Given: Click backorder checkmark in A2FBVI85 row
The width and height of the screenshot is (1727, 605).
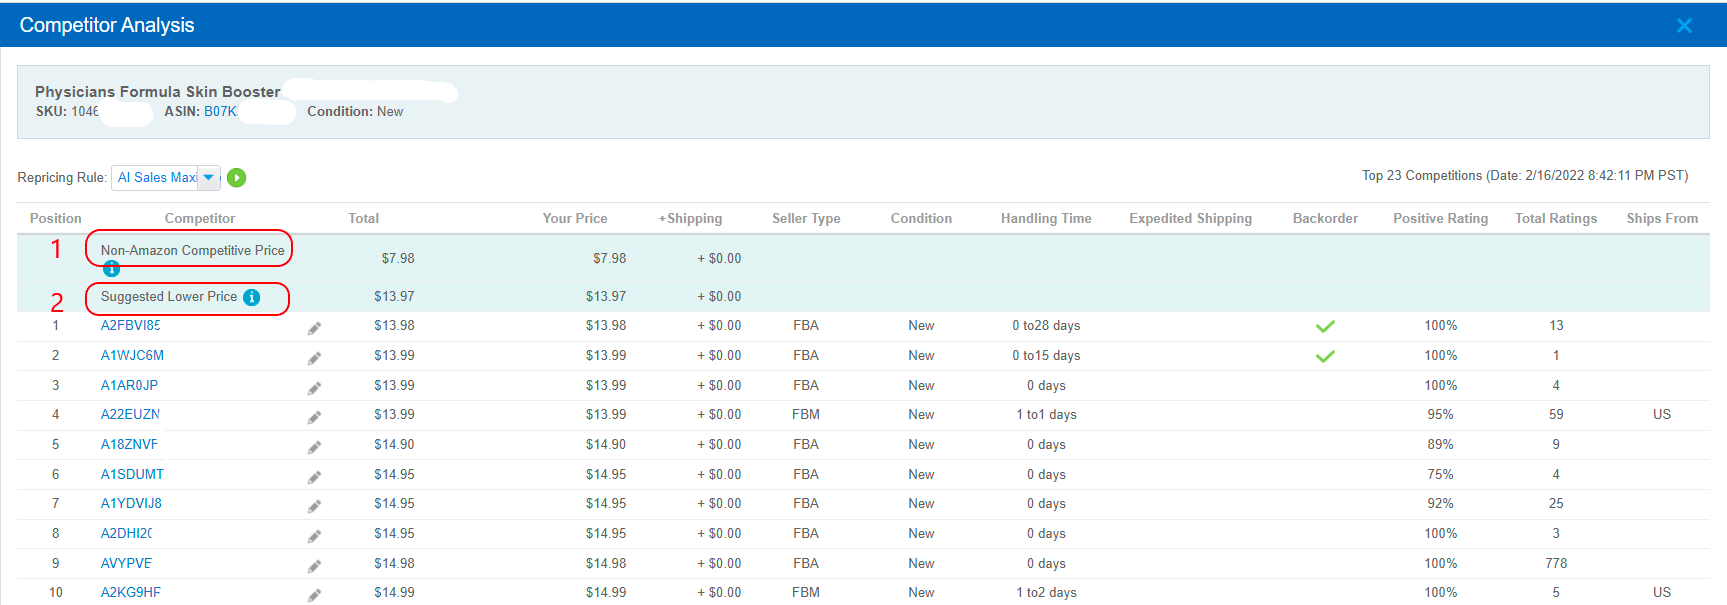Looking at the screenshot, I should pos(1325,326).
